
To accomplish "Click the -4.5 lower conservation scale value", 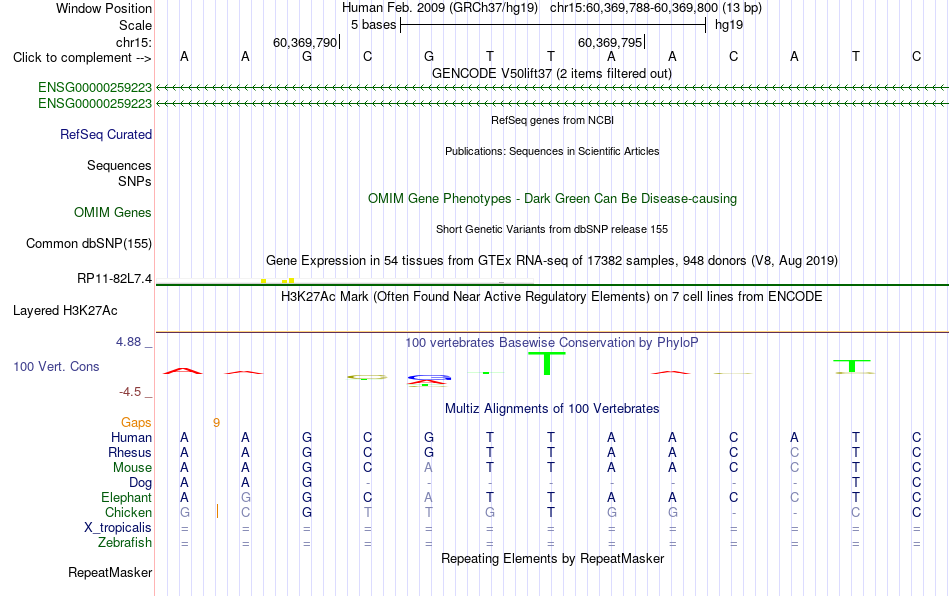I will tap(130, 392).
